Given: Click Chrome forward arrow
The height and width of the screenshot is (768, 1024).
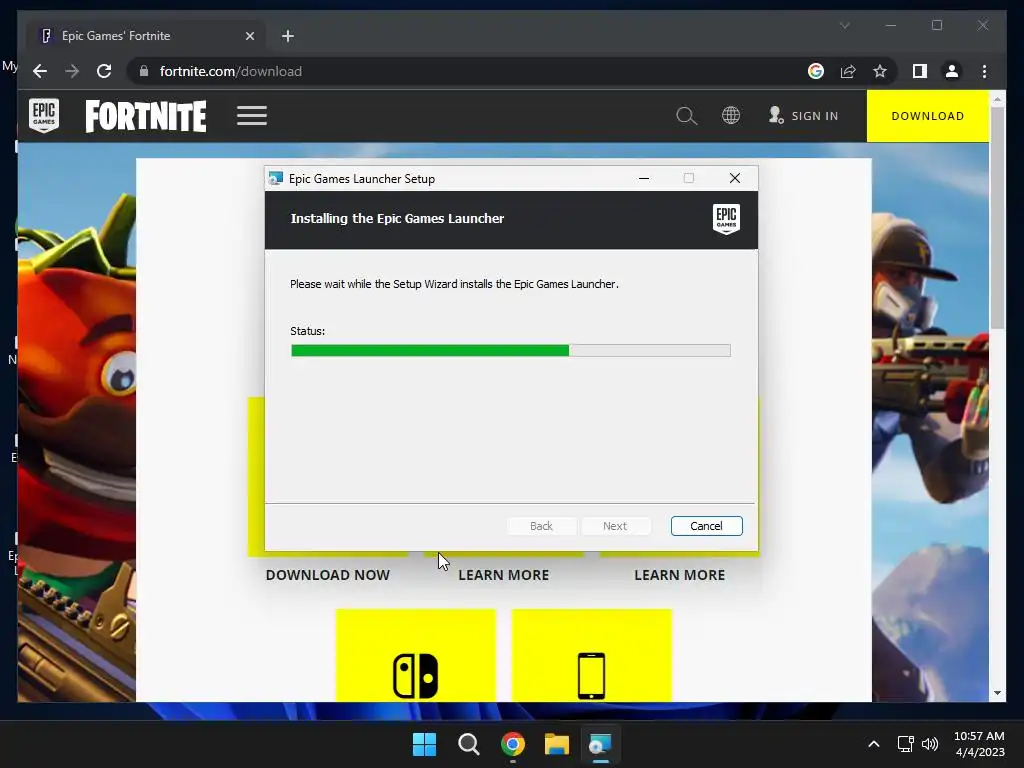Looking at the screenshot, I should 72,71.
